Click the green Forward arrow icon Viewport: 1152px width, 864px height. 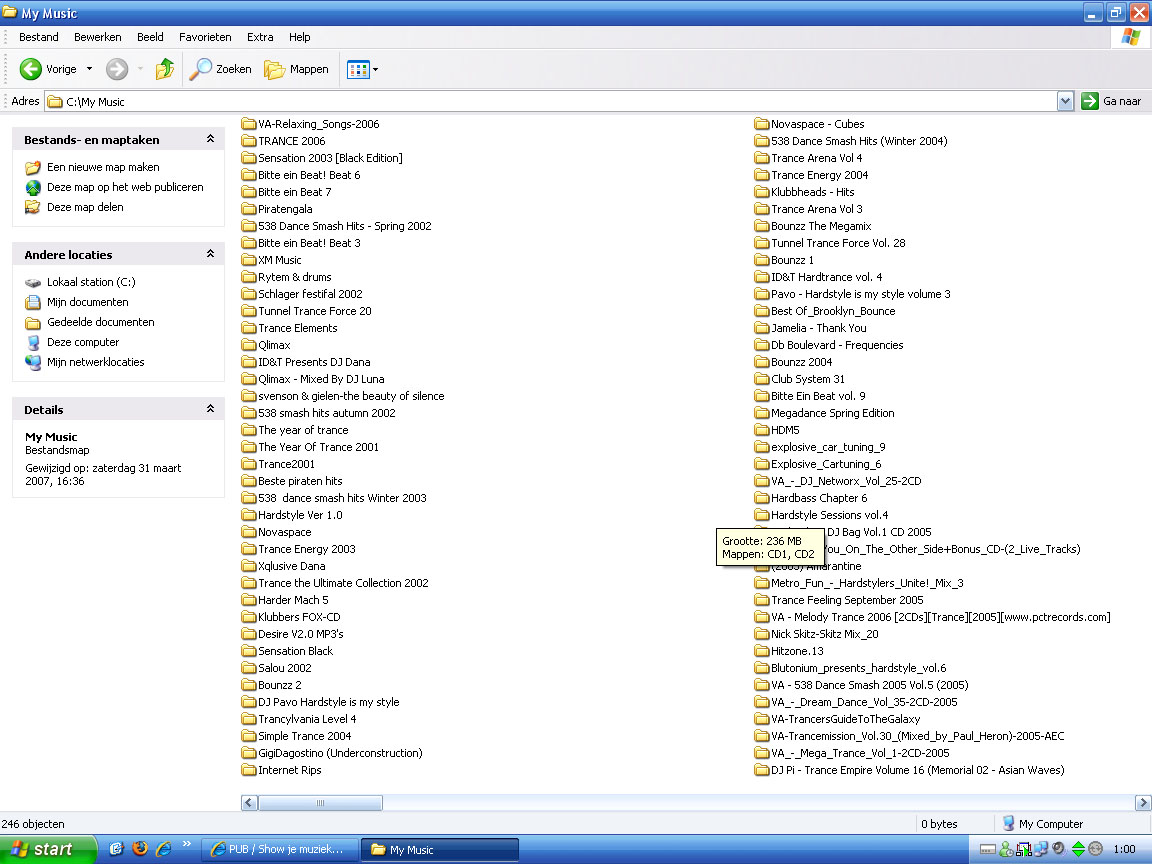pyautogui.click(x=117, y=69)
